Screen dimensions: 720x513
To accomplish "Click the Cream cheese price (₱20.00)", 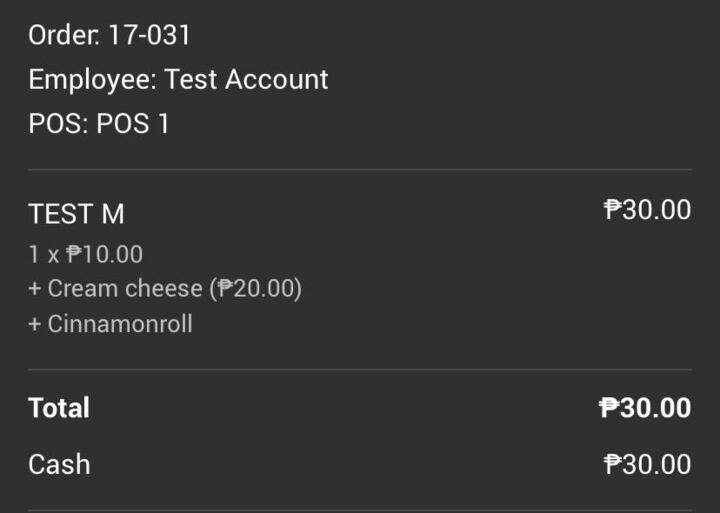I will pyautogui.click(x=256, y=289).
